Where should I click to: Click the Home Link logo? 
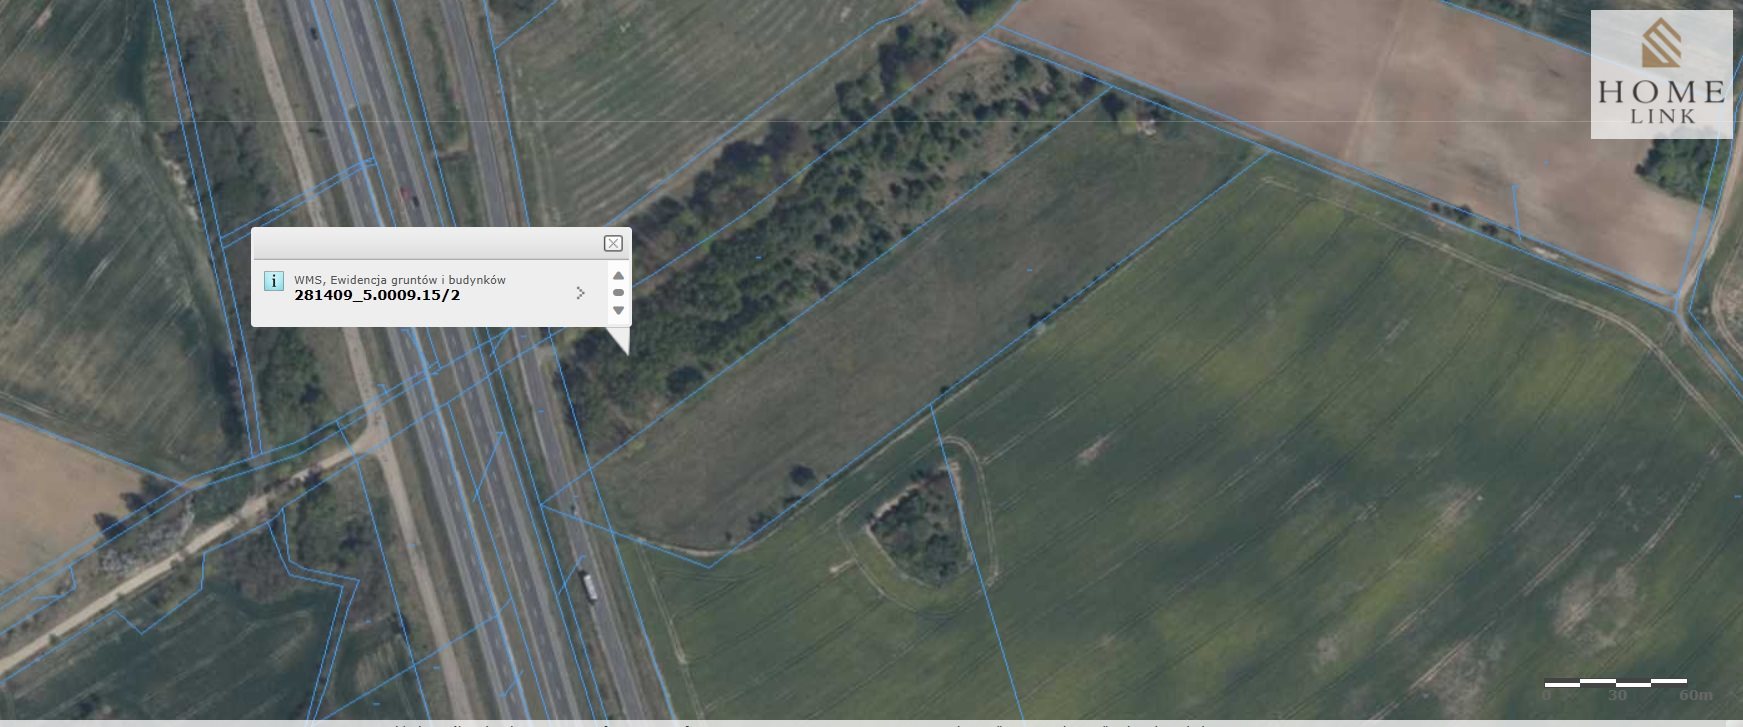click(x=1661, y=74)
